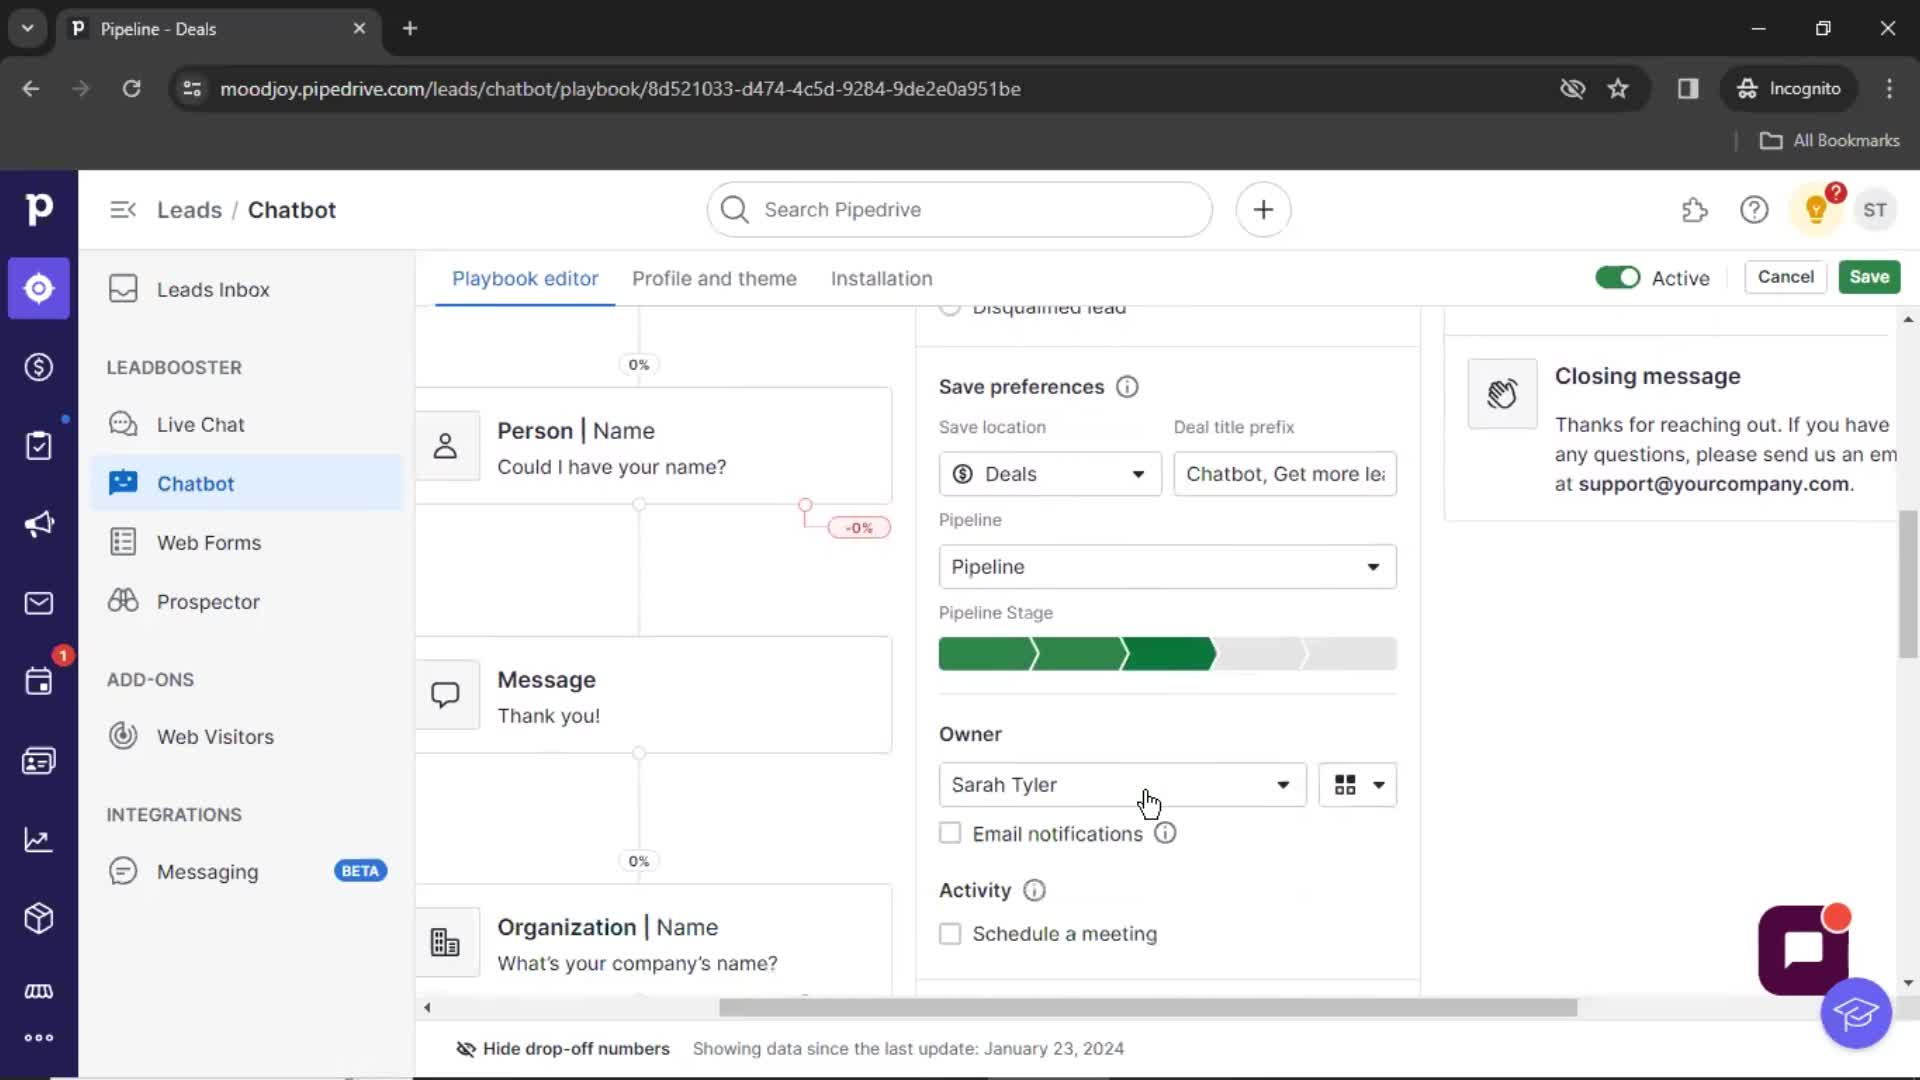Open Leads Inbox in menu
Image resolution: width=1920 pixels, height=1080 pixels.
(246, 289)
